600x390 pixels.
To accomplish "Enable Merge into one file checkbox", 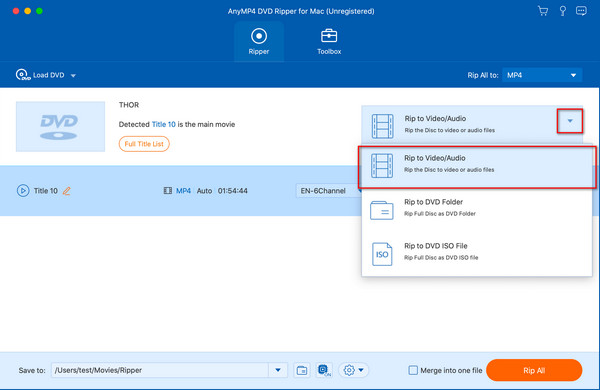I will 413,370.
